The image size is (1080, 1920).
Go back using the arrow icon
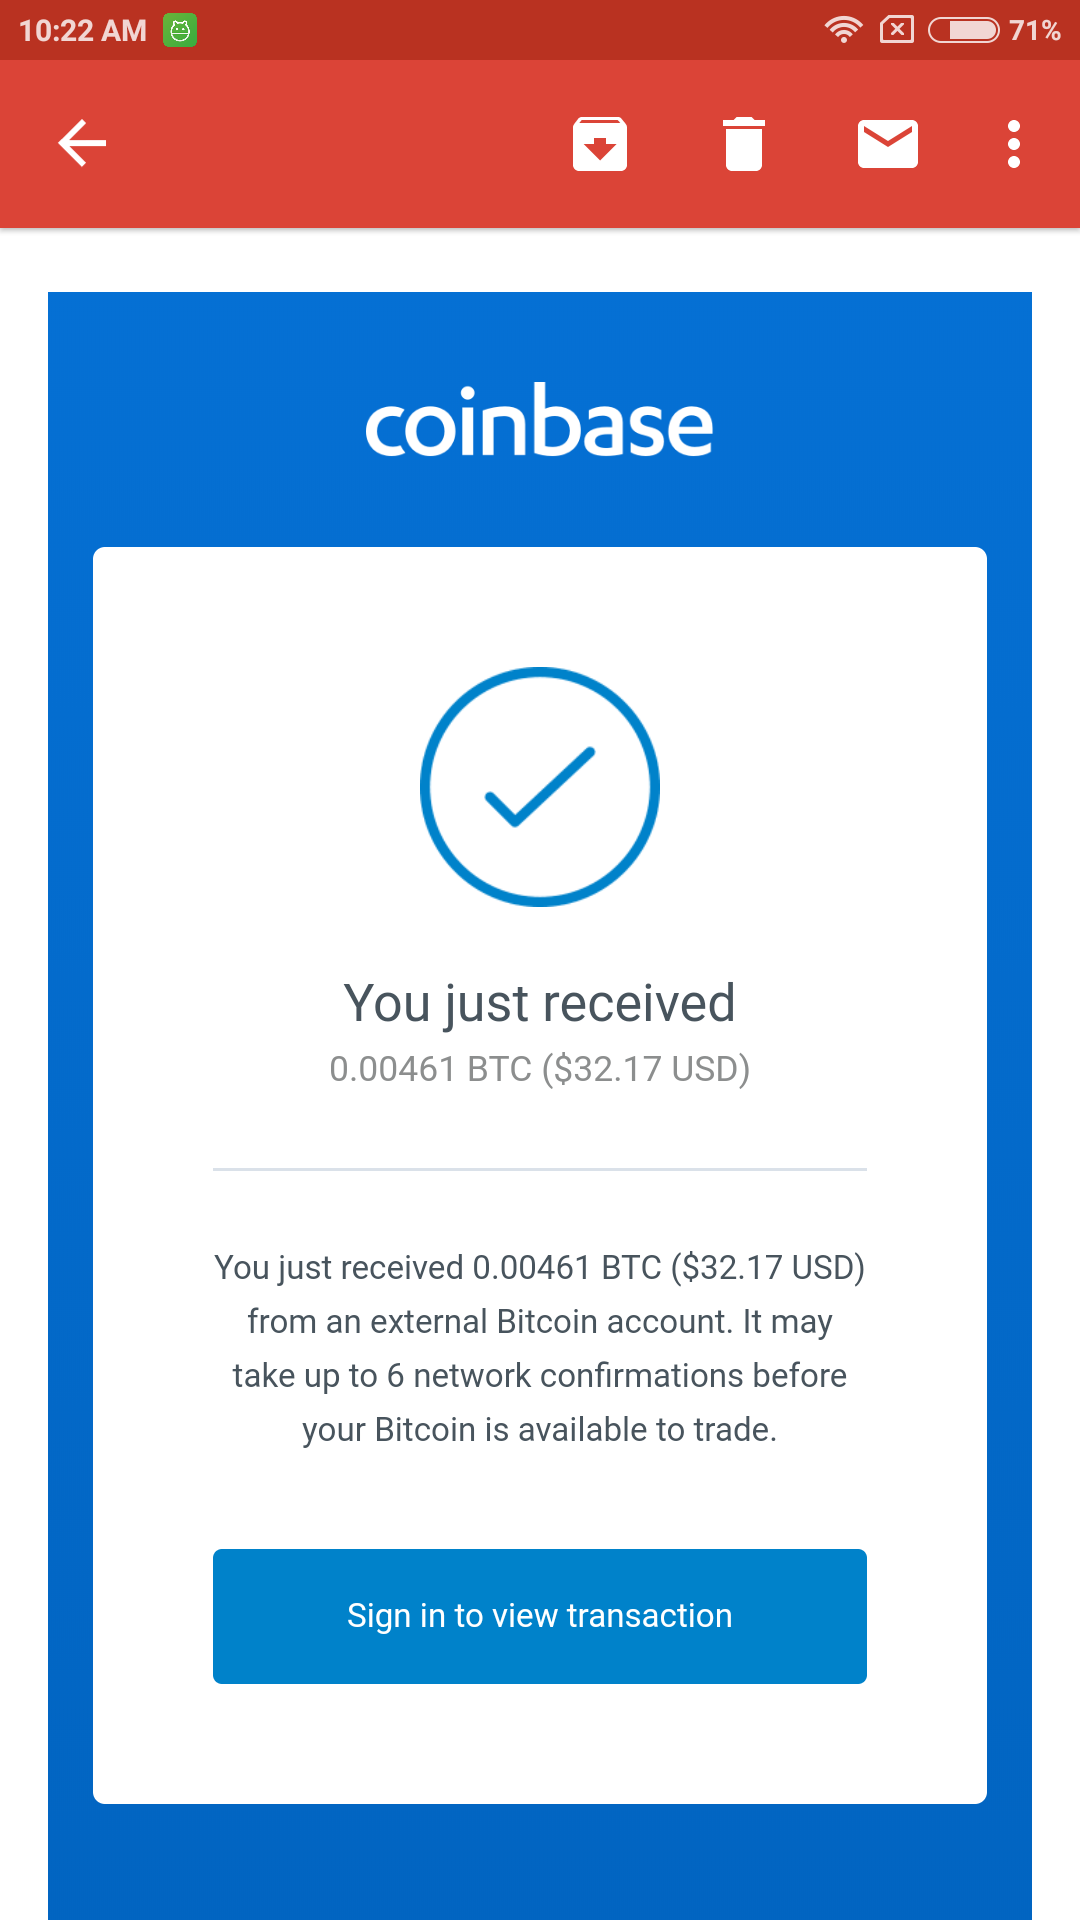tap(82, 143)
